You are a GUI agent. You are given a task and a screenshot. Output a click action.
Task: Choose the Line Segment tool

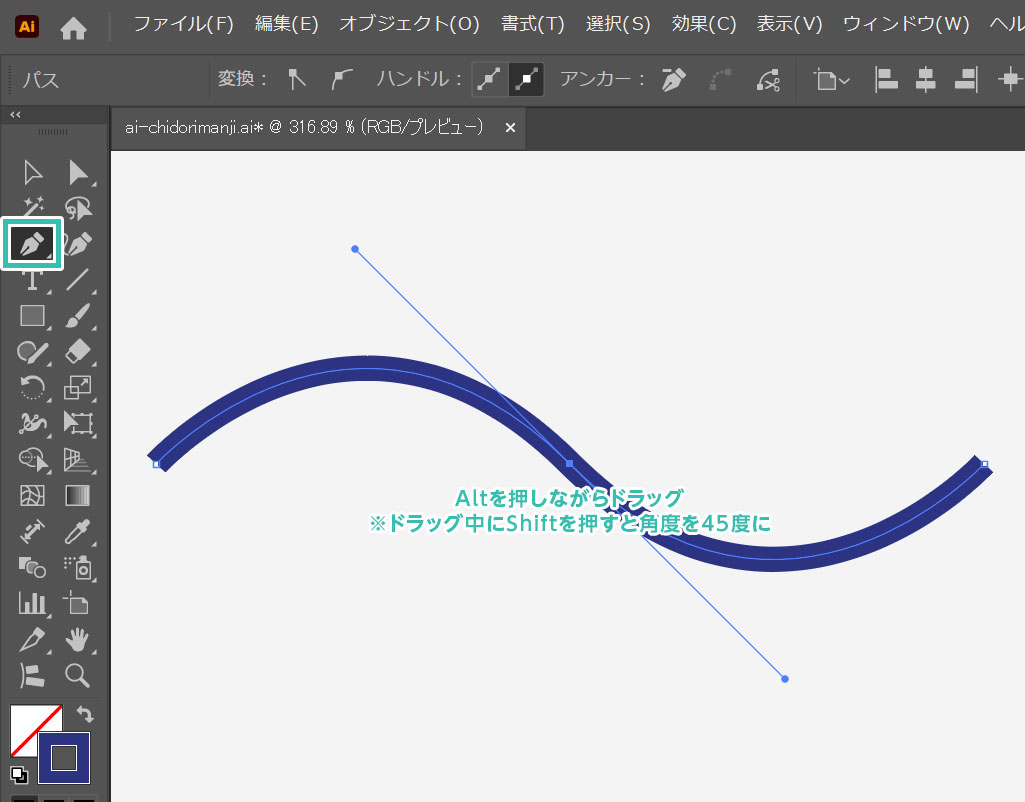tap(78, 280)
